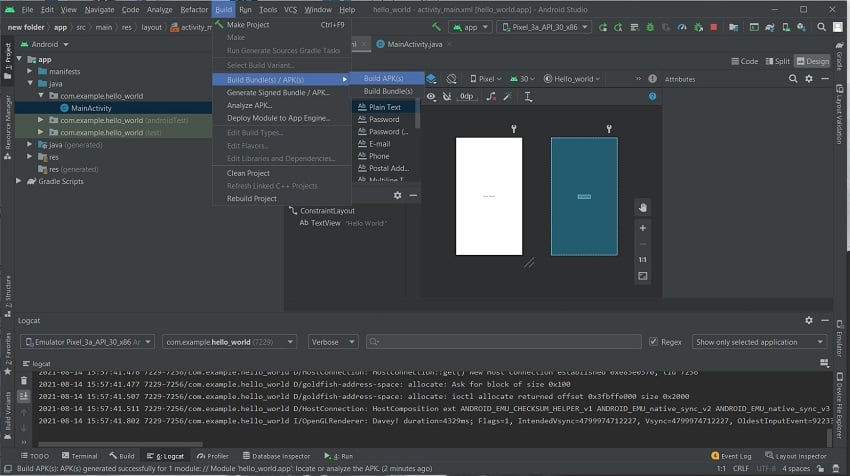Switch to the Design view mode
Image resolution: width=850 pixels, height=476 pixels.
click(x=811, y=61)
